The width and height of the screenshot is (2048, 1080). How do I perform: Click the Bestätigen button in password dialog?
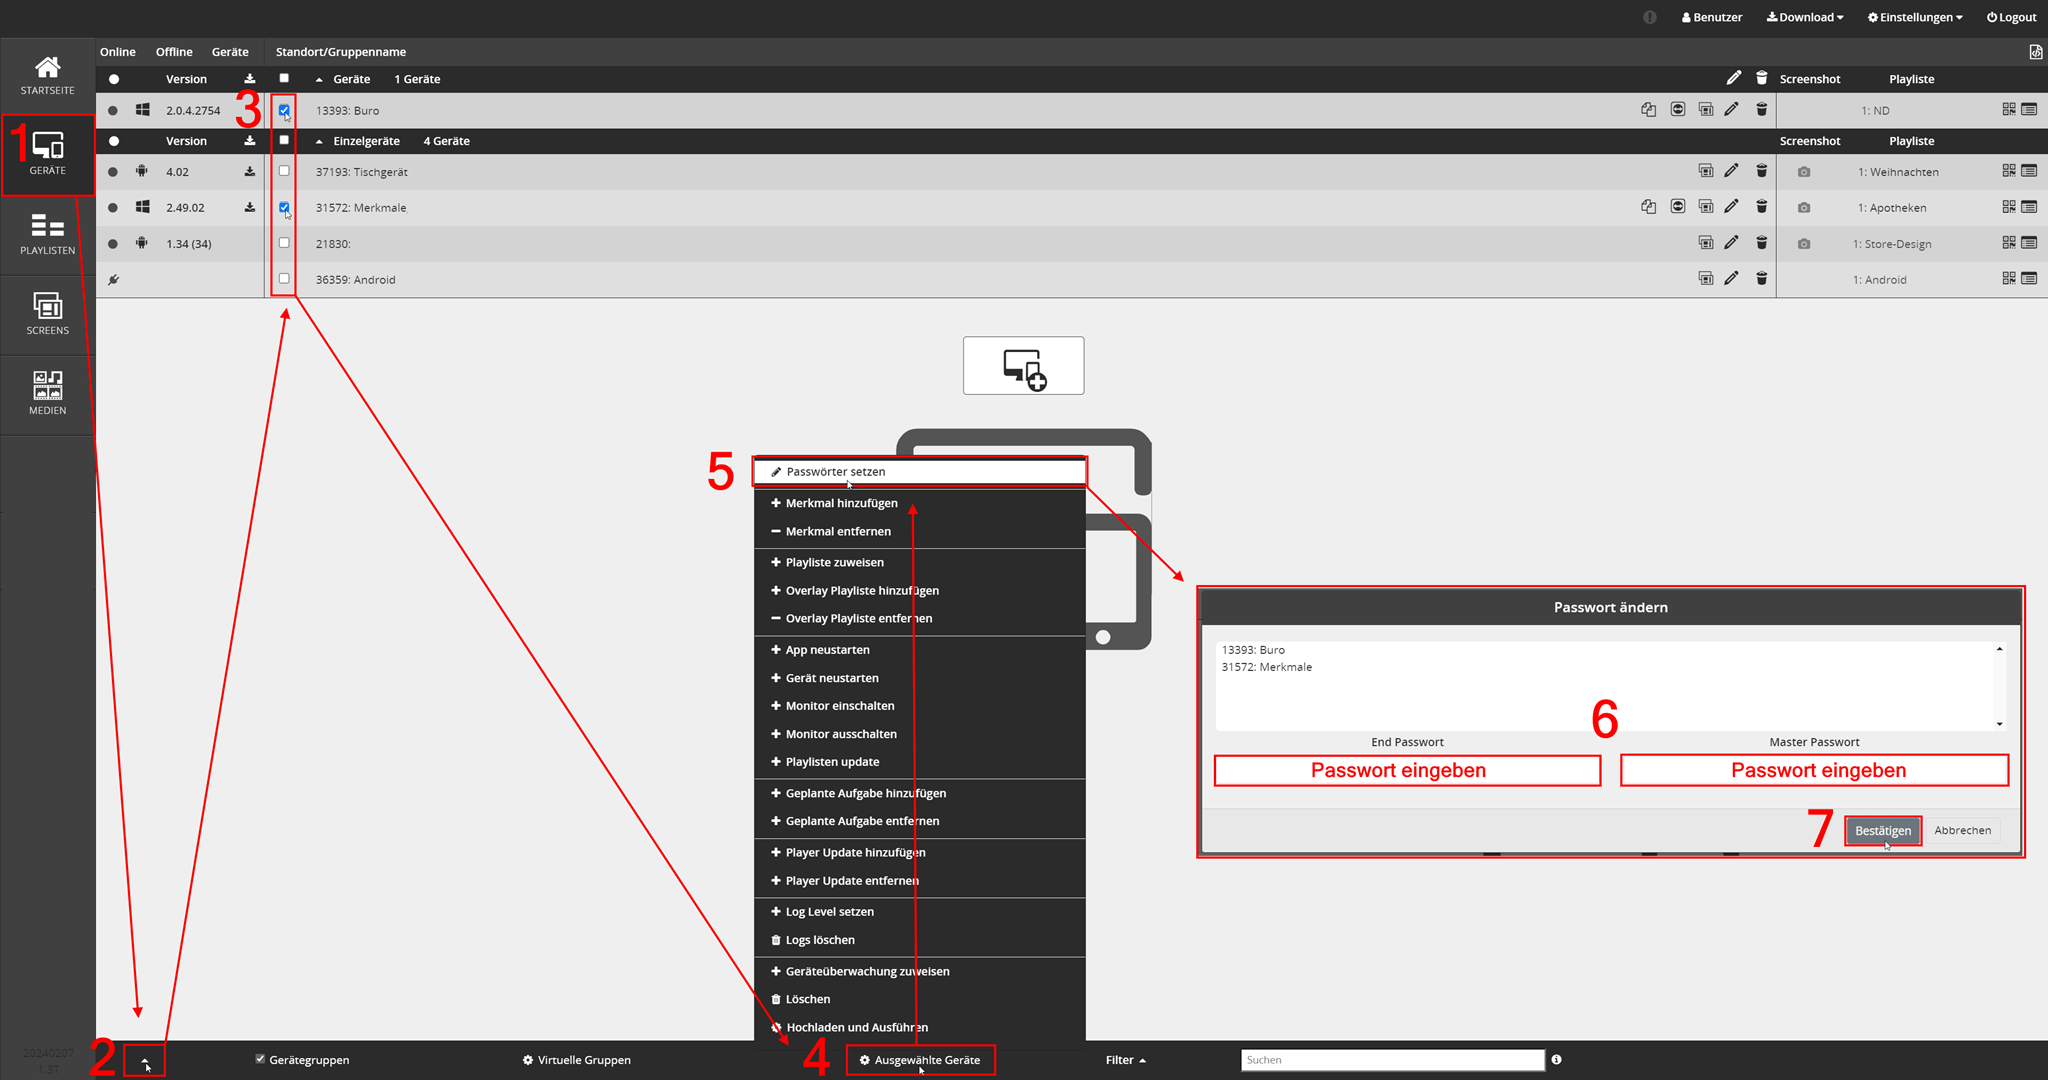click(x=1882, y=831)
